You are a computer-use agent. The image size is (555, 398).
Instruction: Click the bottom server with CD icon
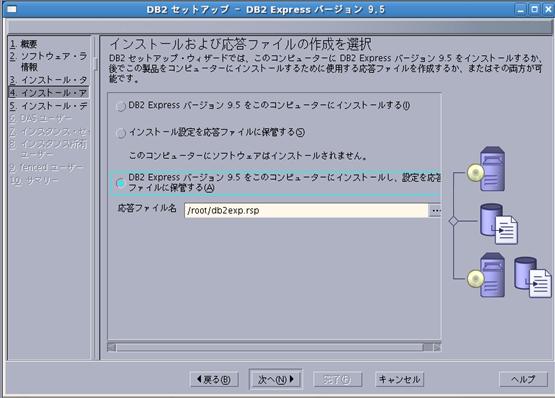click(x=487, y=275)
